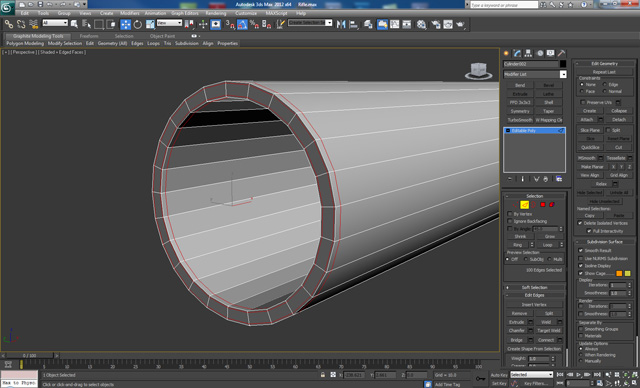Image resolution: width=640 pixels, height=388 pixels.
Task: Select the Edge constraint radio button
Action: [x=604, y=84]
